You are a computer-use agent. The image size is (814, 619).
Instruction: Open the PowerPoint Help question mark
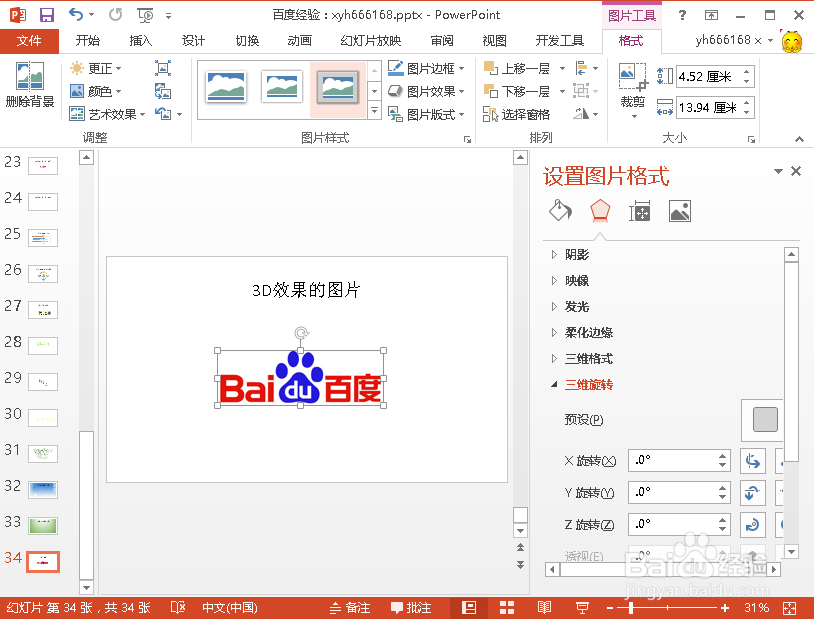[x=682, y=15]
